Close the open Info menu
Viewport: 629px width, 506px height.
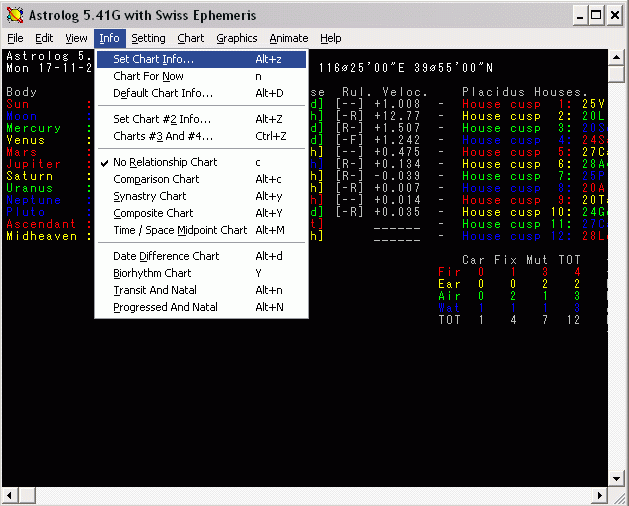pyautogui.click(x=110, y=38)
